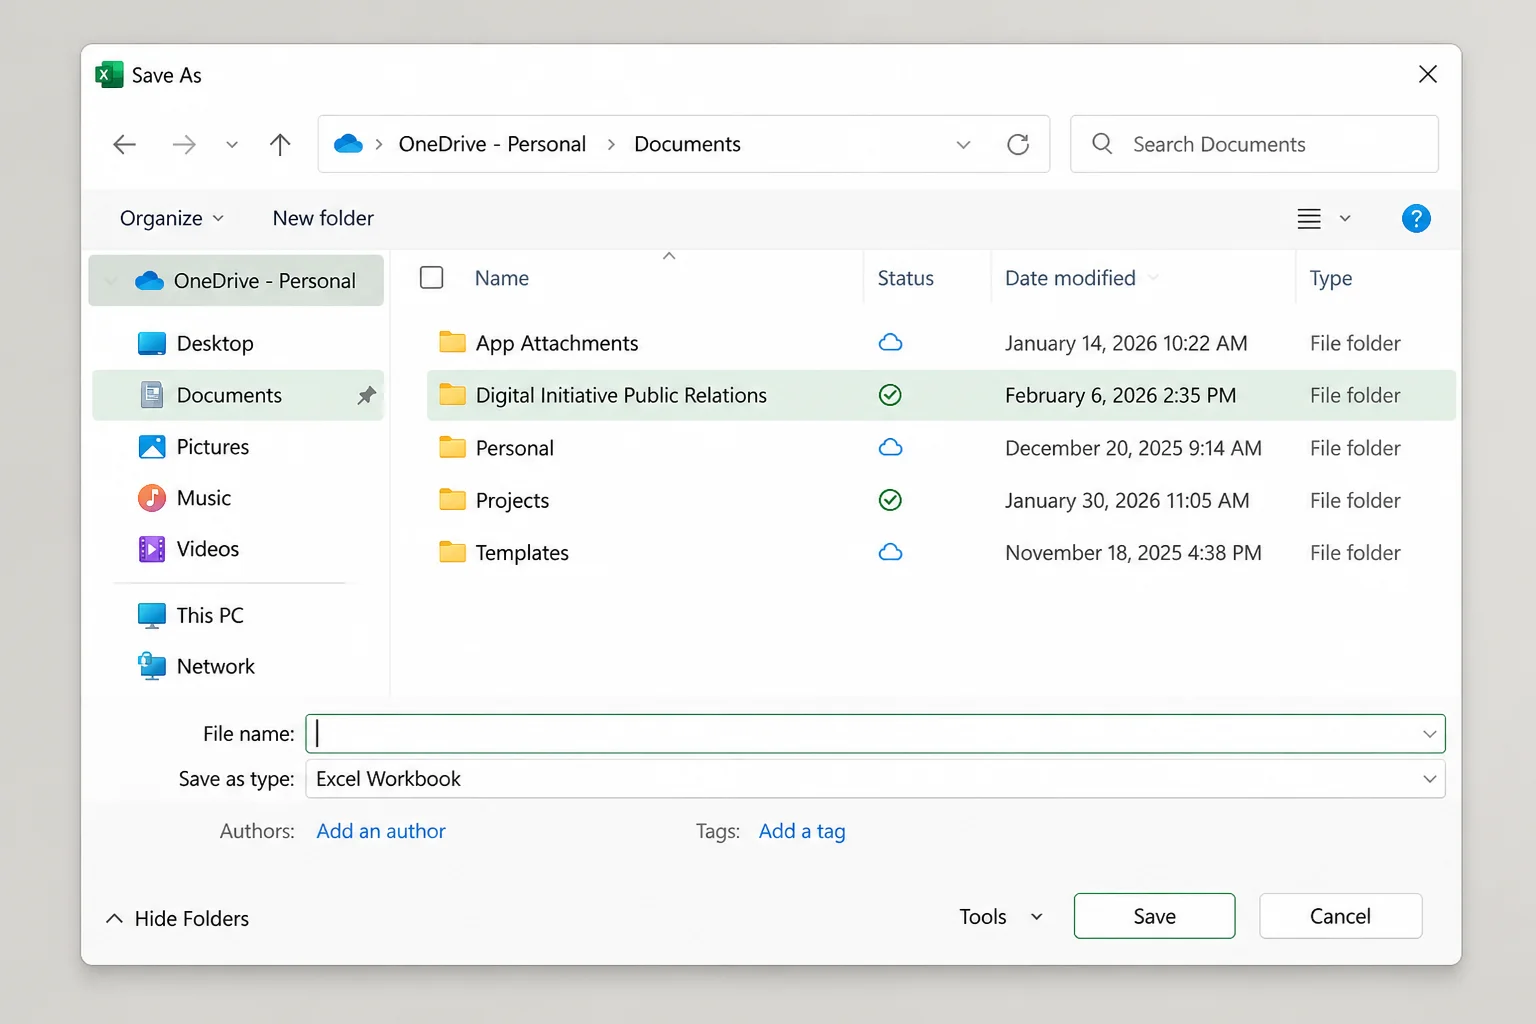1536x1024 pixels.
Task: Click the Cancel button
Action: (x=1340, y=916)
